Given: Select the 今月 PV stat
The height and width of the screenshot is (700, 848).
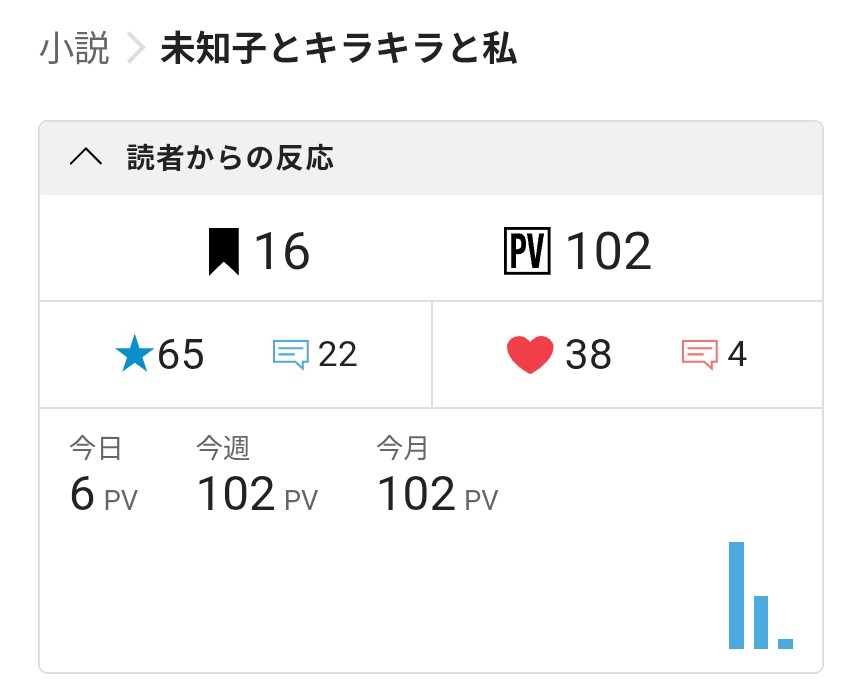Looking at the screenshot, I should [x=436, y=477].
